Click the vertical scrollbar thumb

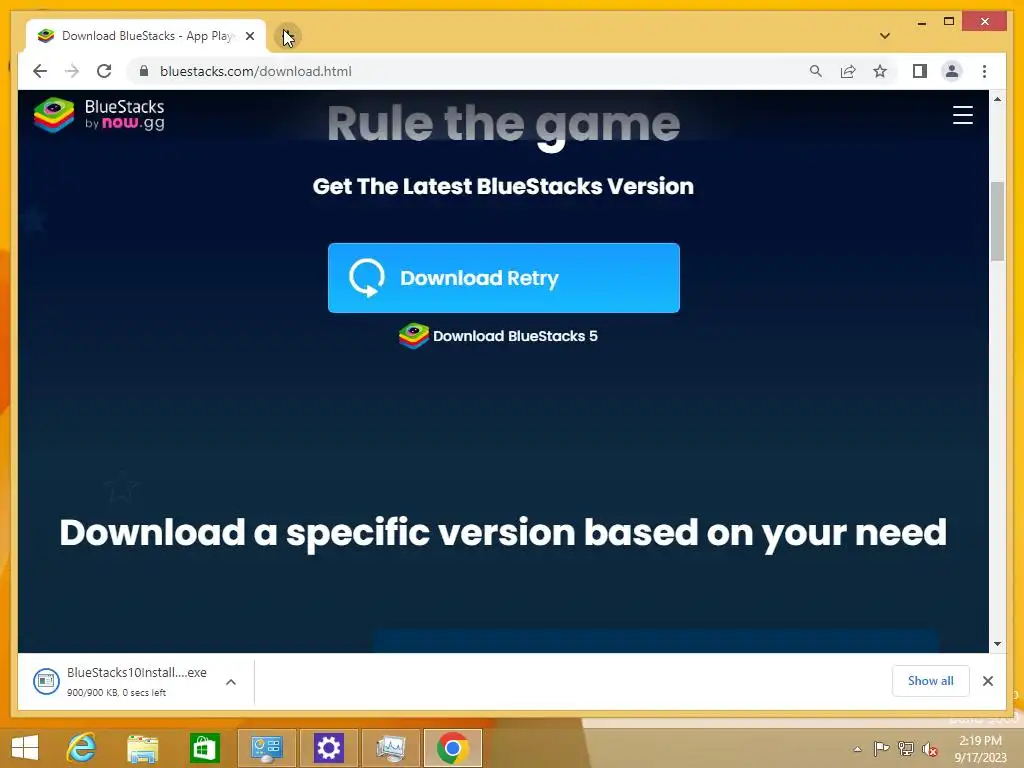coord(997,222)
